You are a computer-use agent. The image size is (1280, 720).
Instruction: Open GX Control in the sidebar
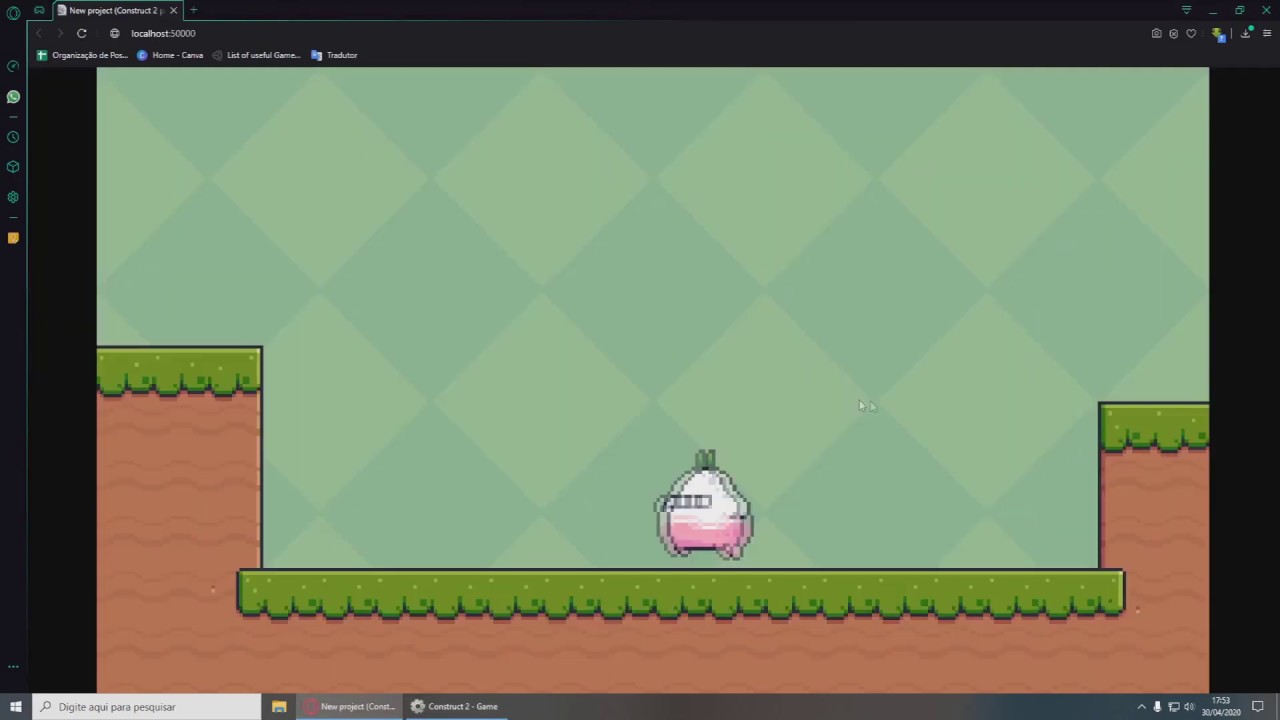(x=13, y=67)
